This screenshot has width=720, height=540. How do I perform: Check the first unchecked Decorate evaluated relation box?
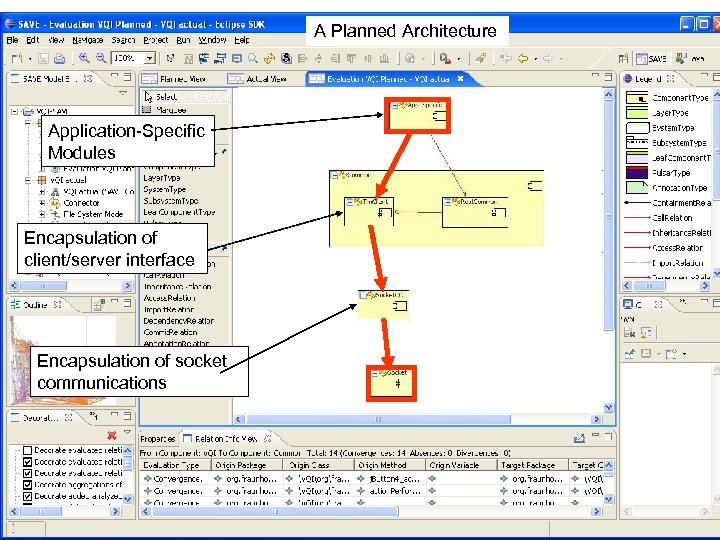(27, 450)
